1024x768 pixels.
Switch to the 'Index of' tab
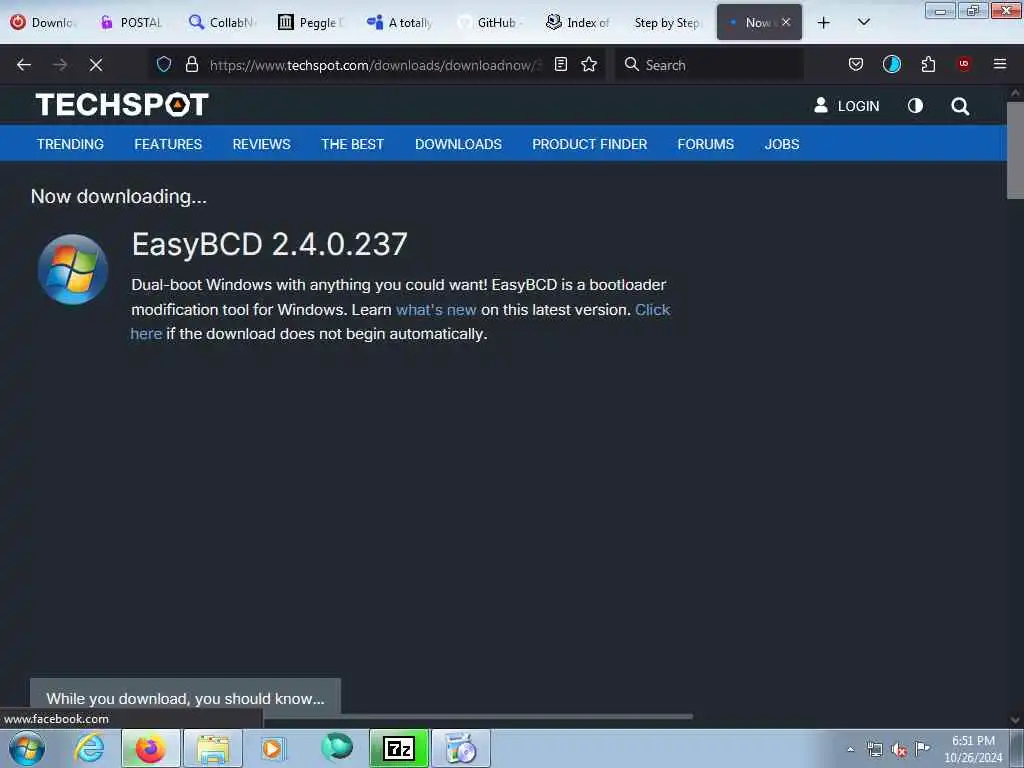tap(577, 22)
